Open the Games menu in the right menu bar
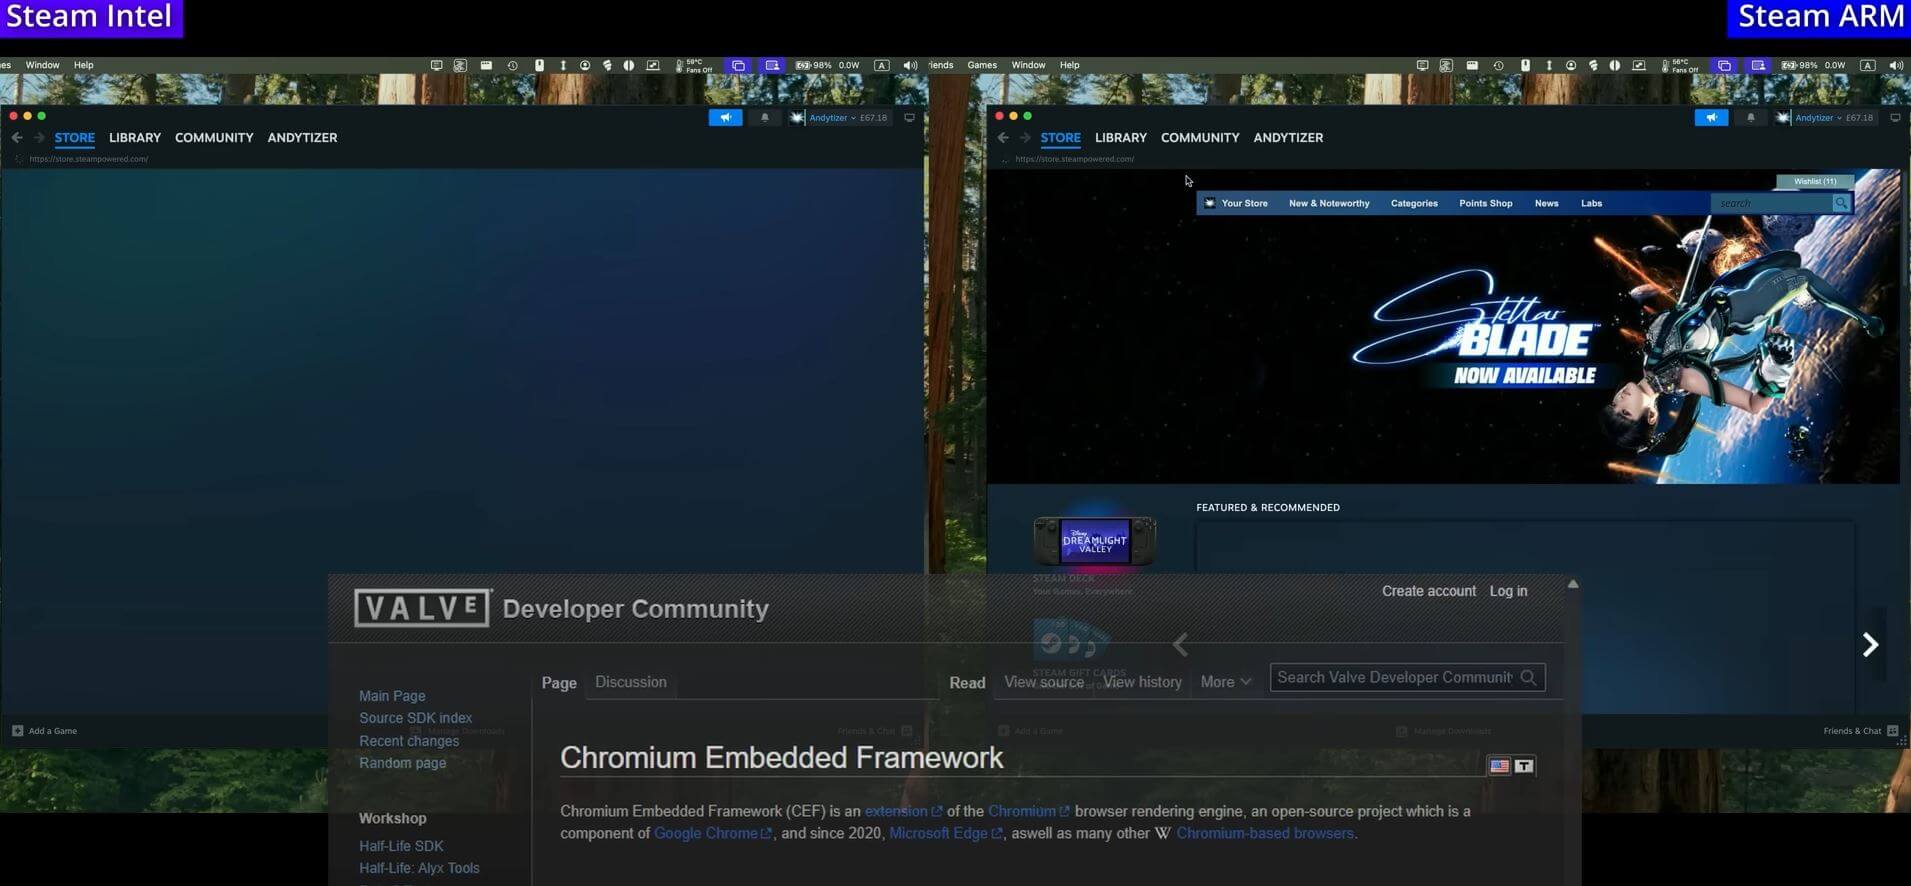Viewport: 1911px width, 886px height. pos(982,65)
